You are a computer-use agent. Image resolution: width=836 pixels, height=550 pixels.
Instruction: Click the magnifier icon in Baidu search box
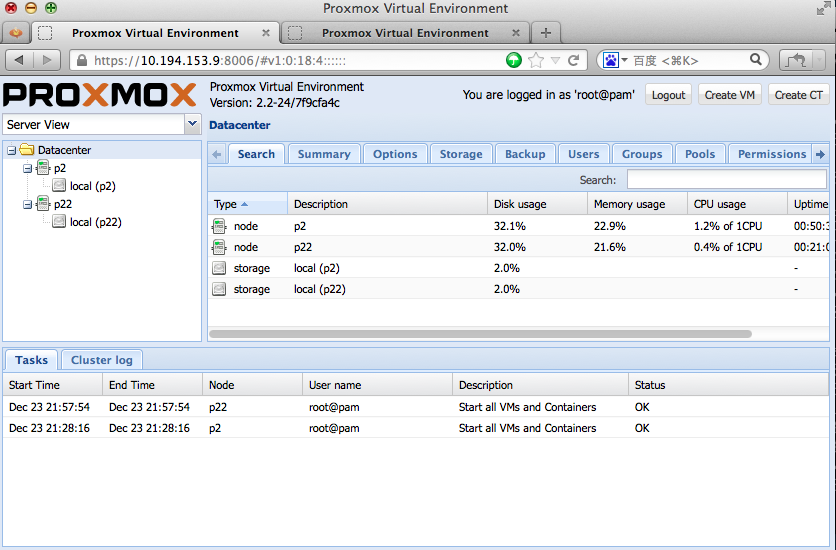click(755, 60)
